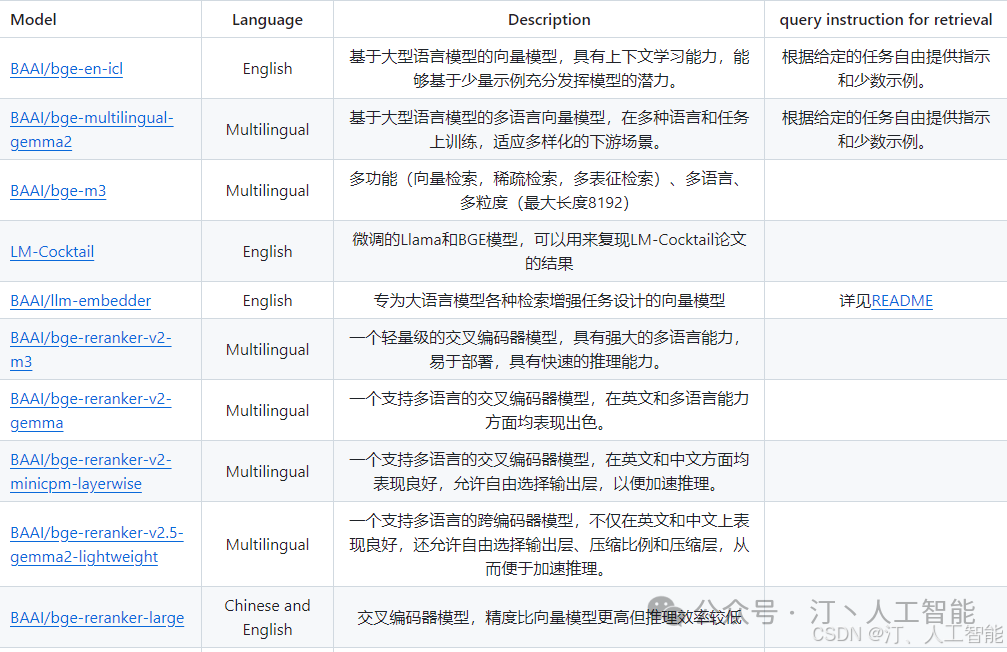Open the BAAI/bge-reranker-v2-m3 link

[91, 349]
